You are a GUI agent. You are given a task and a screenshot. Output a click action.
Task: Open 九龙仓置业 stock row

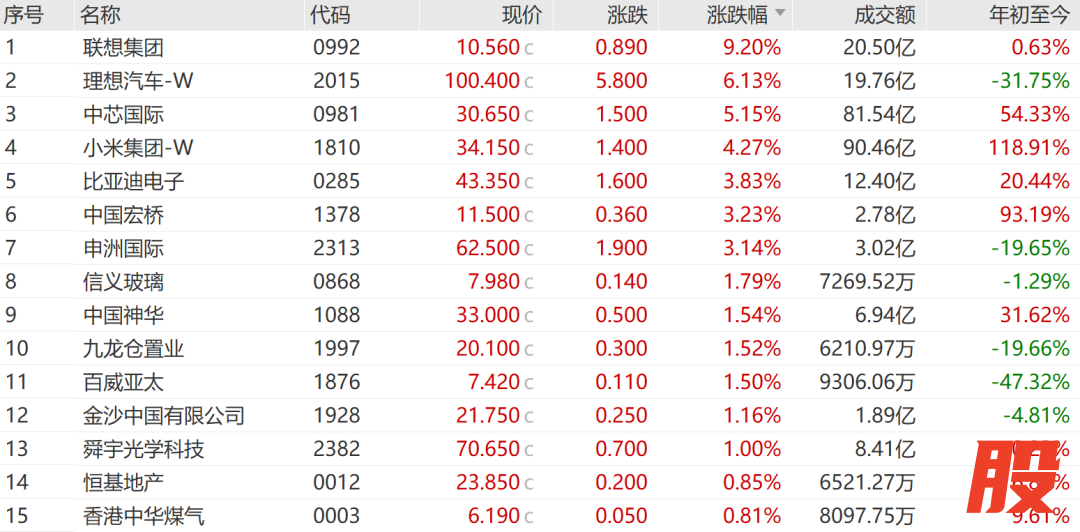click(133, 349)
